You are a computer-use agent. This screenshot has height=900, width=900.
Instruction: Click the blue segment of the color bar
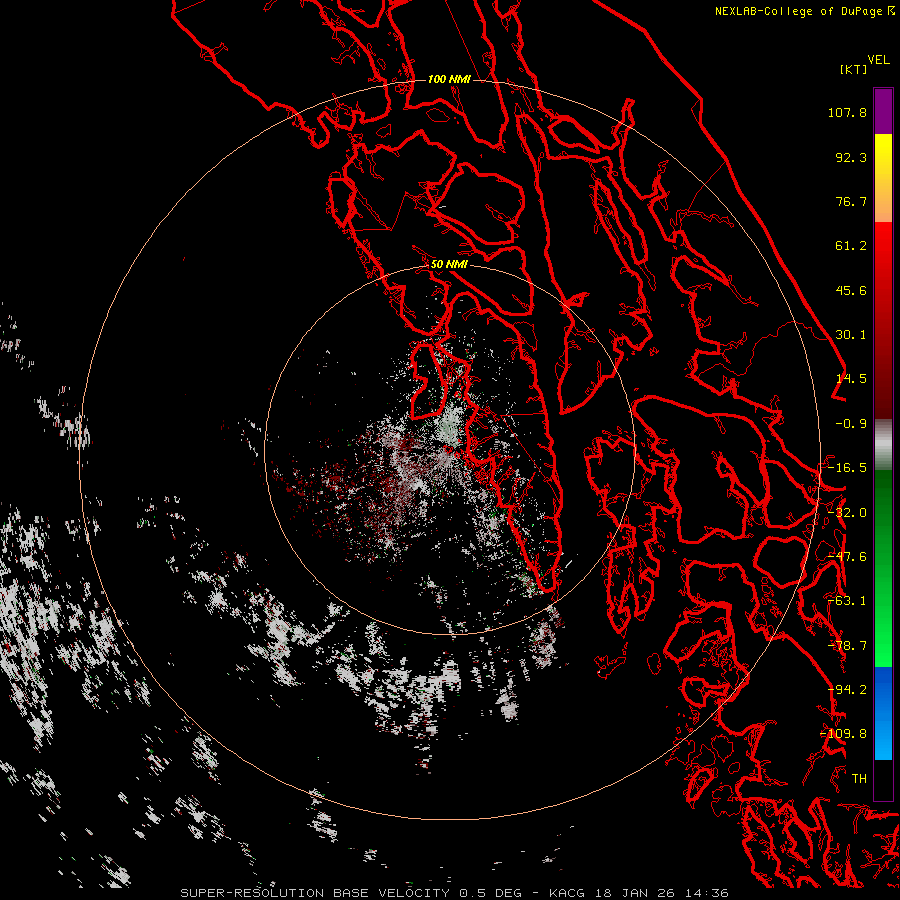(883, 713)
